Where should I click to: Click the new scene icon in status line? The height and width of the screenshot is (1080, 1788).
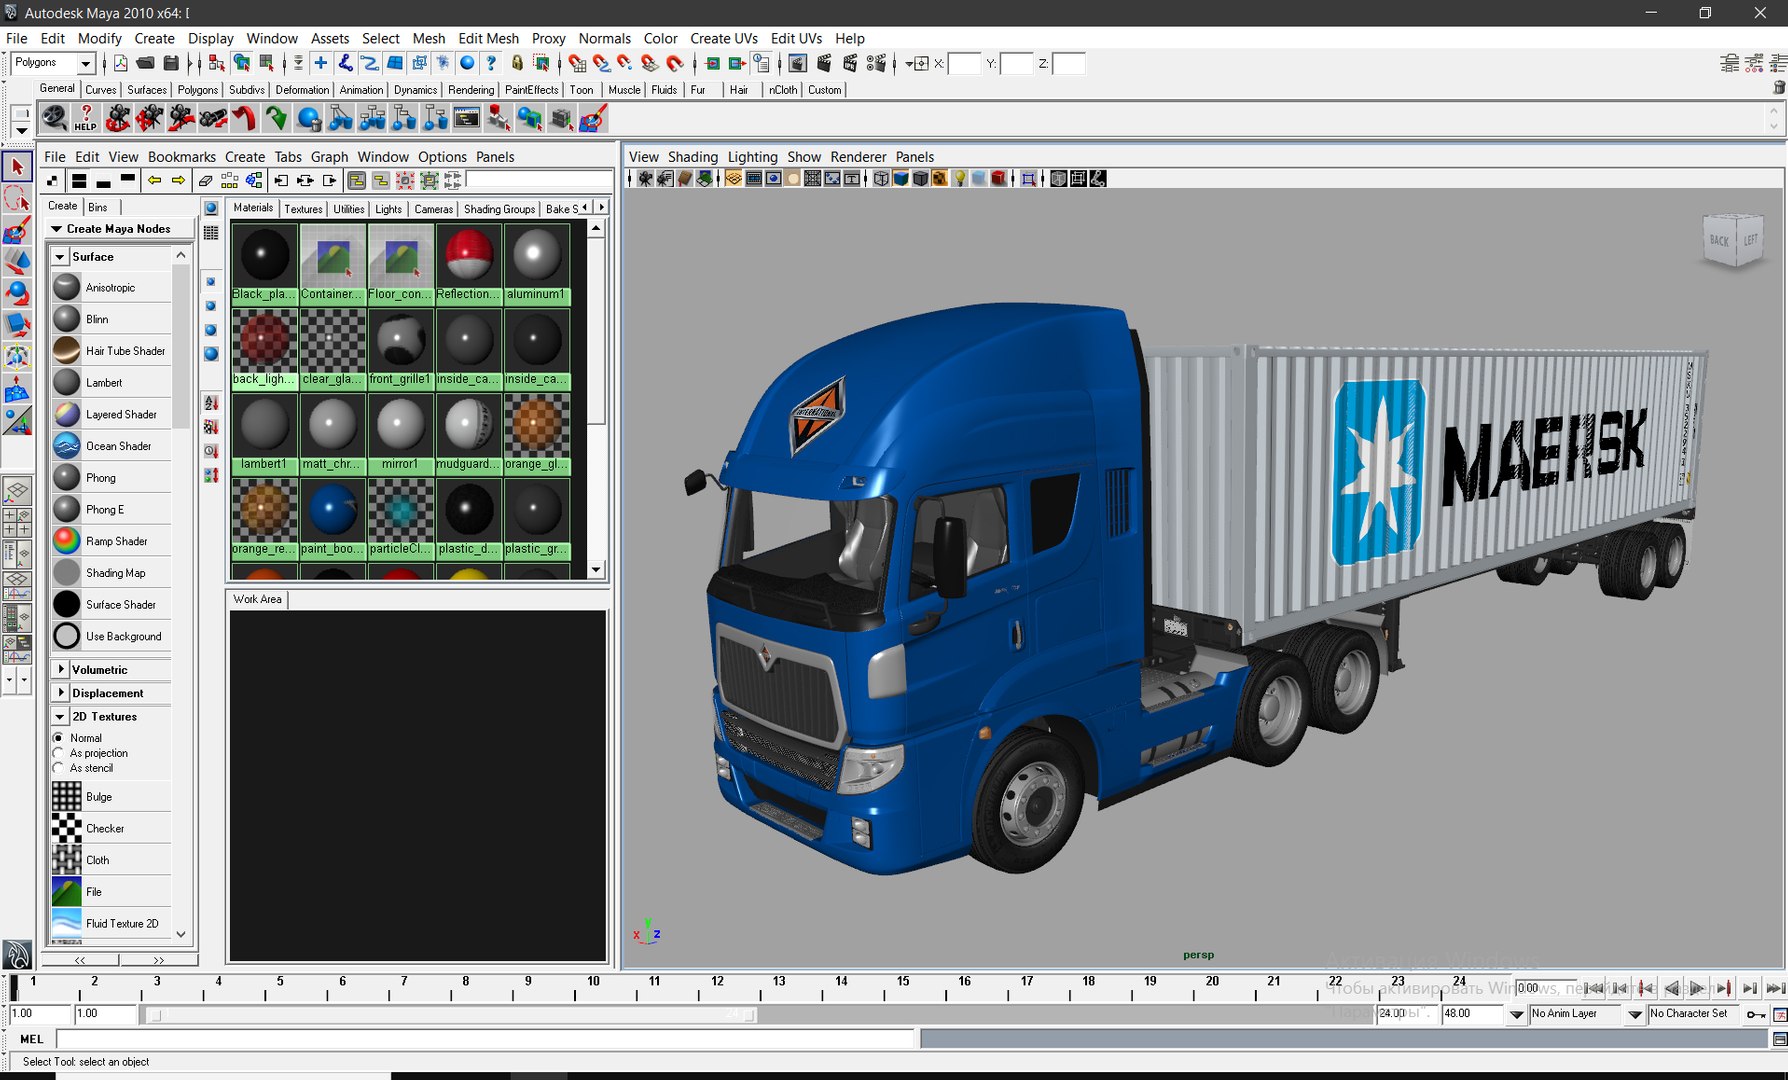pyautogui.click(x=120, y=63)
